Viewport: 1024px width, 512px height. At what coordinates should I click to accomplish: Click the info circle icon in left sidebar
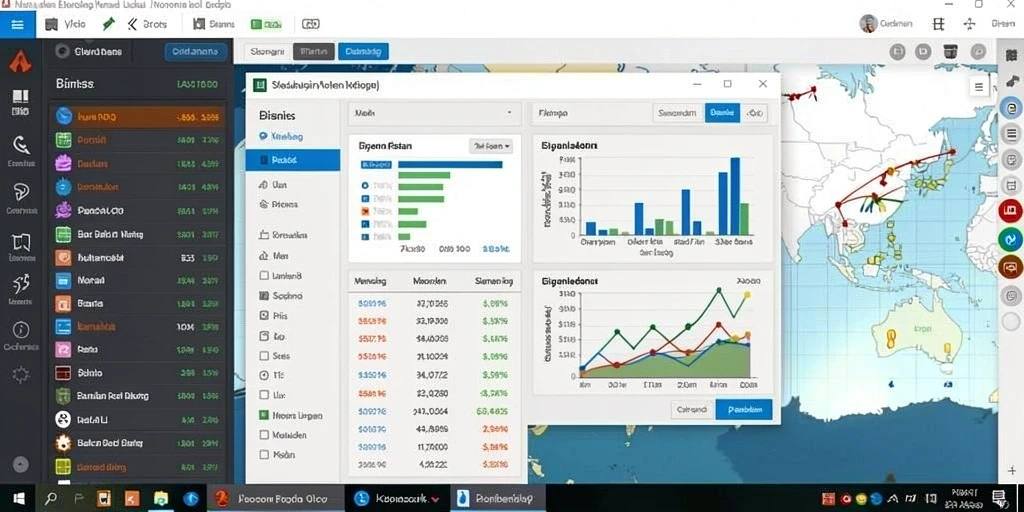(21, 330)
